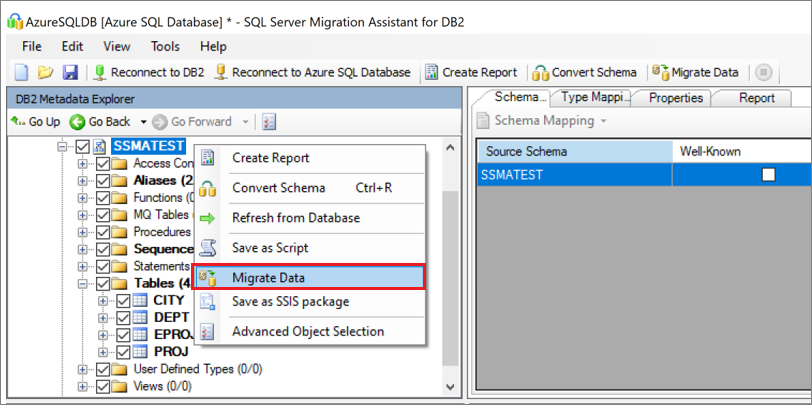Click the Open Project folder icon
This screenshot has width=812, height=405.
tap(46, 72)
